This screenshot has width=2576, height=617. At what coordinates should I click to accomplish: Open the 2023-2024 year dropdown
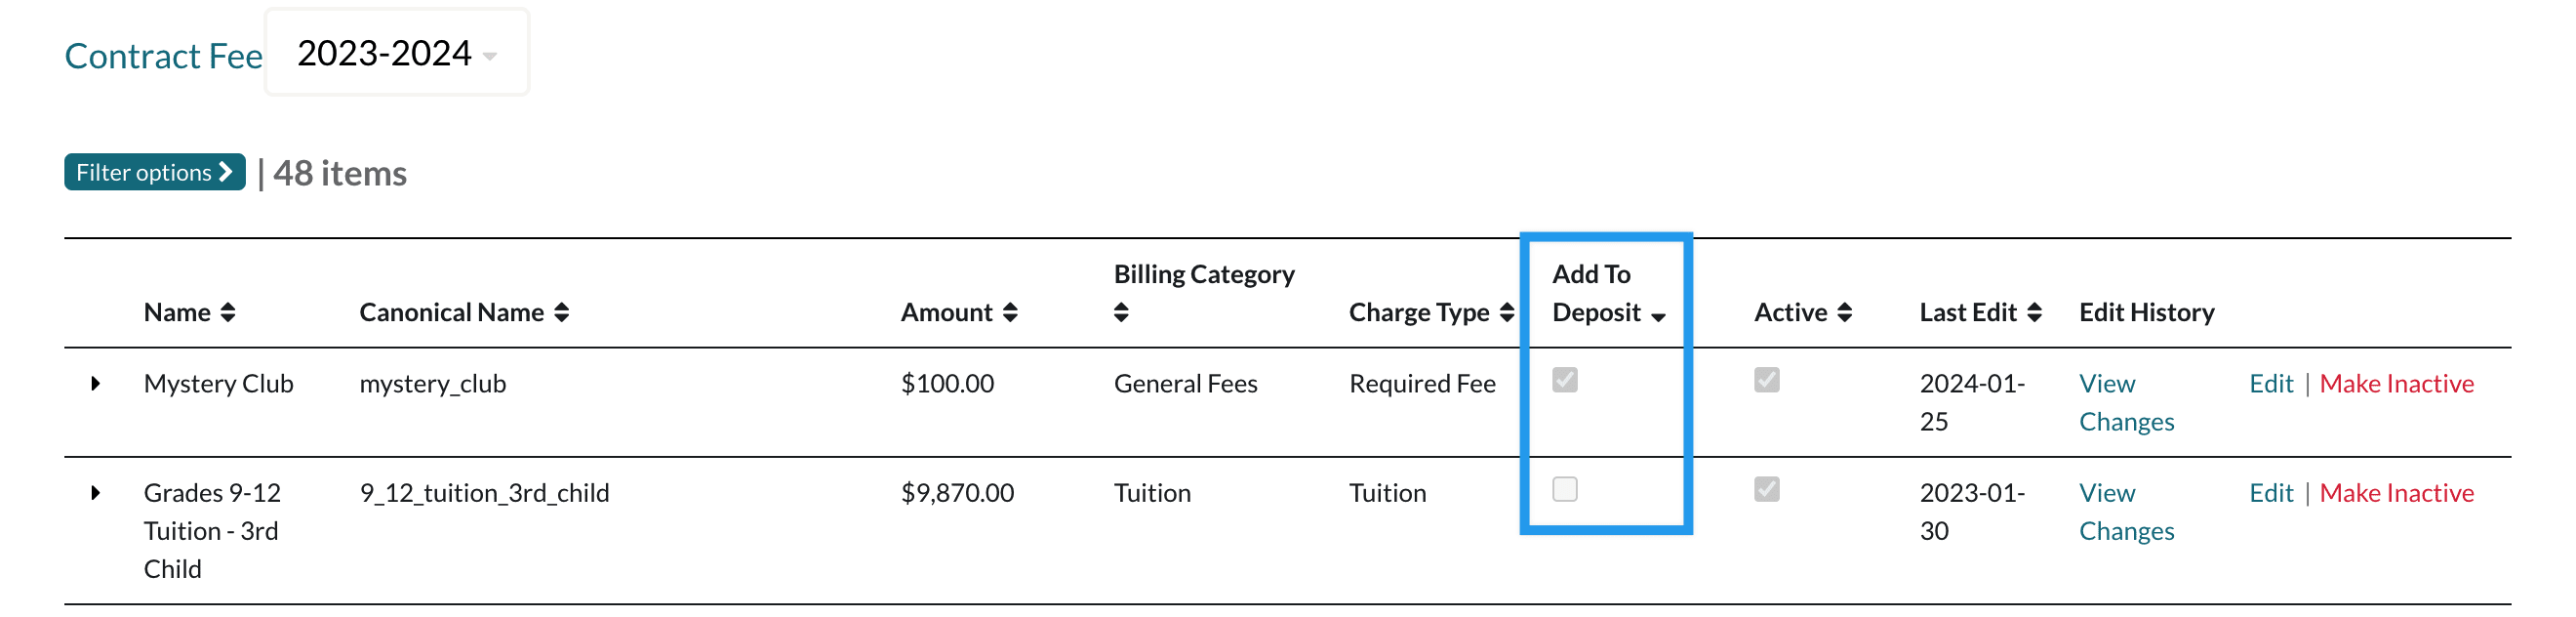pos(397,54)
